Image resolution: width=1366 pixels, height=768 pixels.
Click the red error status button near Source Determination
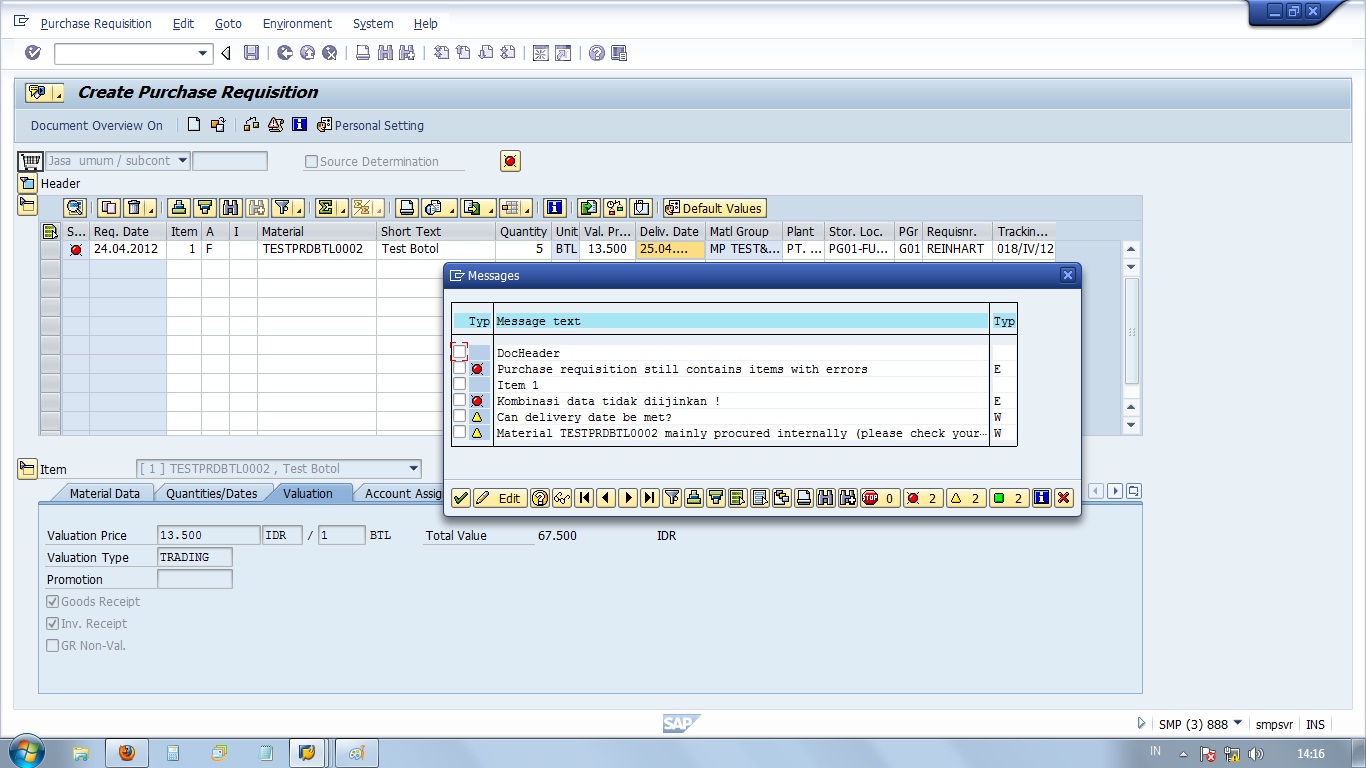[511, 161]
